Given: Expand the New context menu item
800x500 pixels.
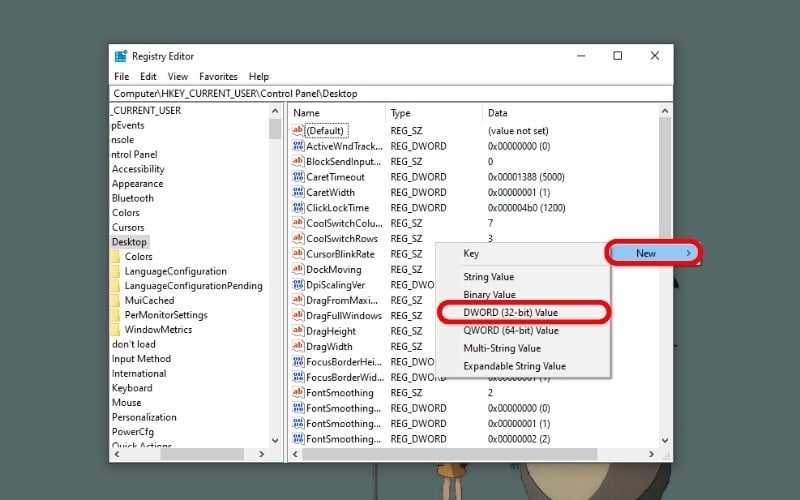Looking at the screenshot, I should pos(654,253).
